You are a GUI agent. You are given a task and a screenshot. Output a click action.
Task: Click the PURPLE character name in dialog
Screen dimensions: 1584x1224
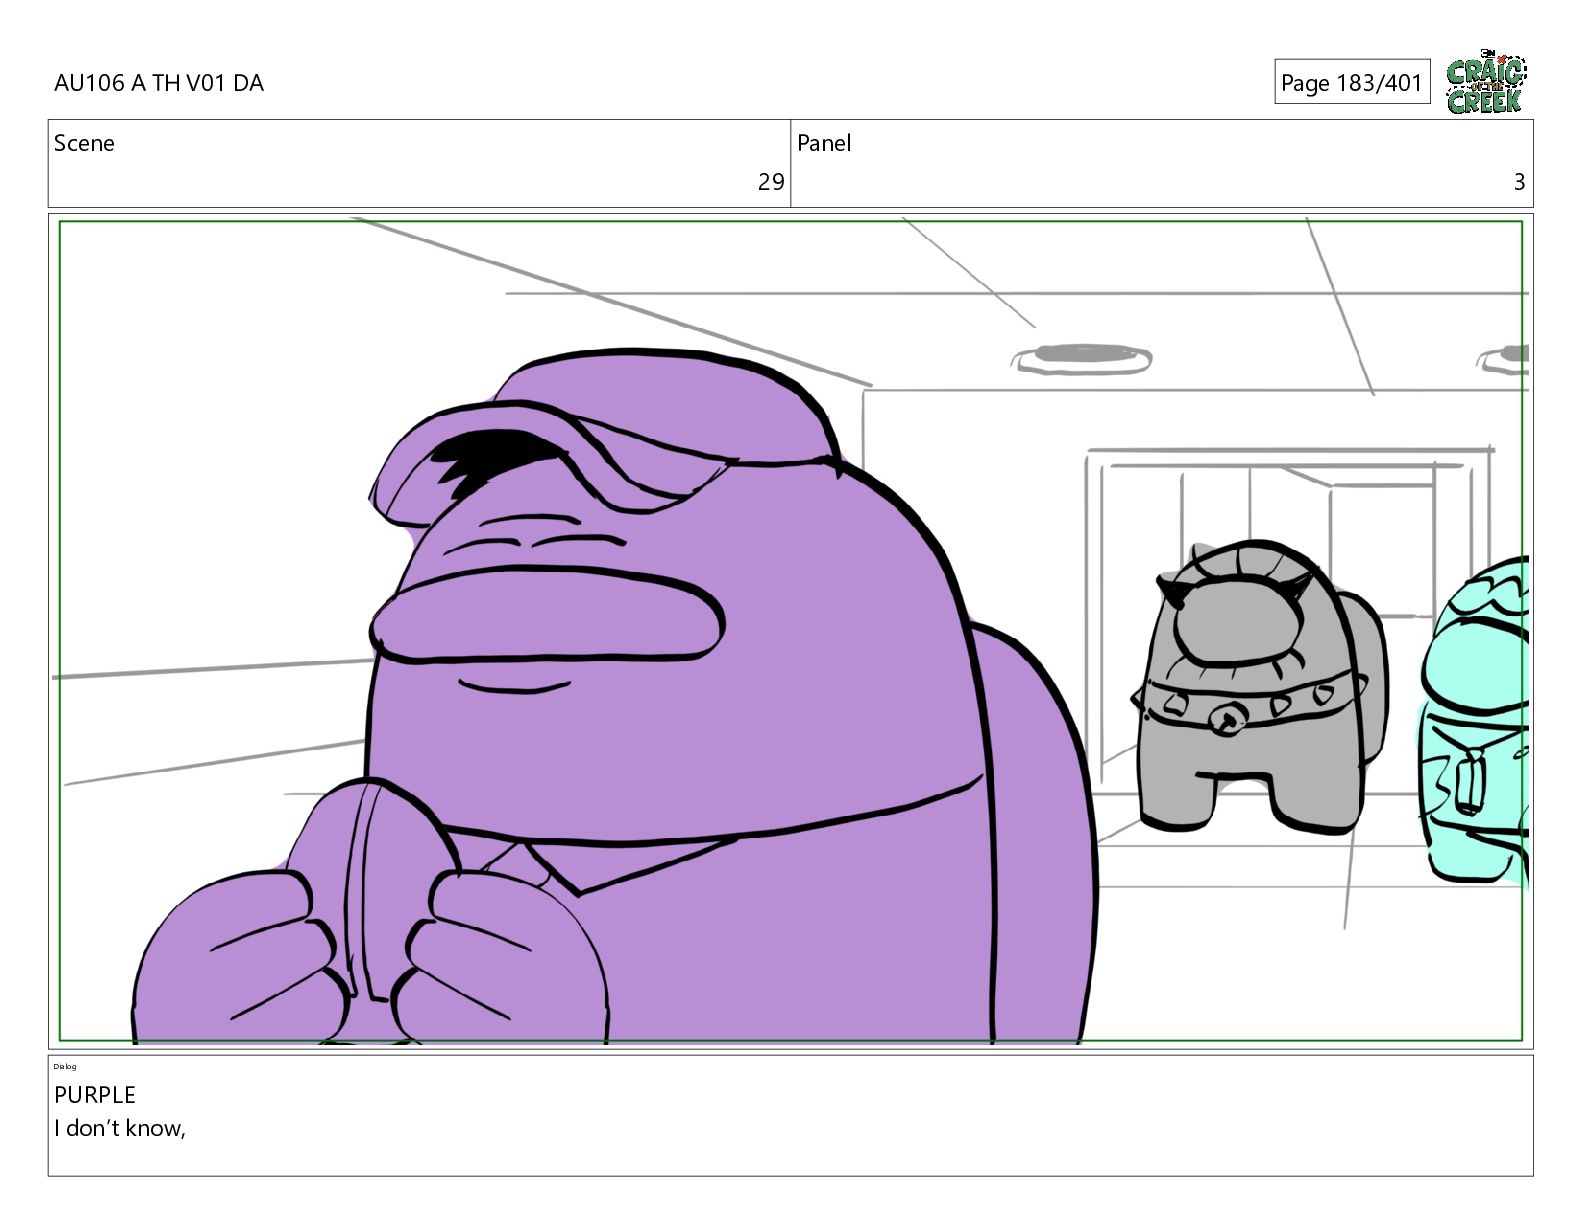coord(95,1095)
